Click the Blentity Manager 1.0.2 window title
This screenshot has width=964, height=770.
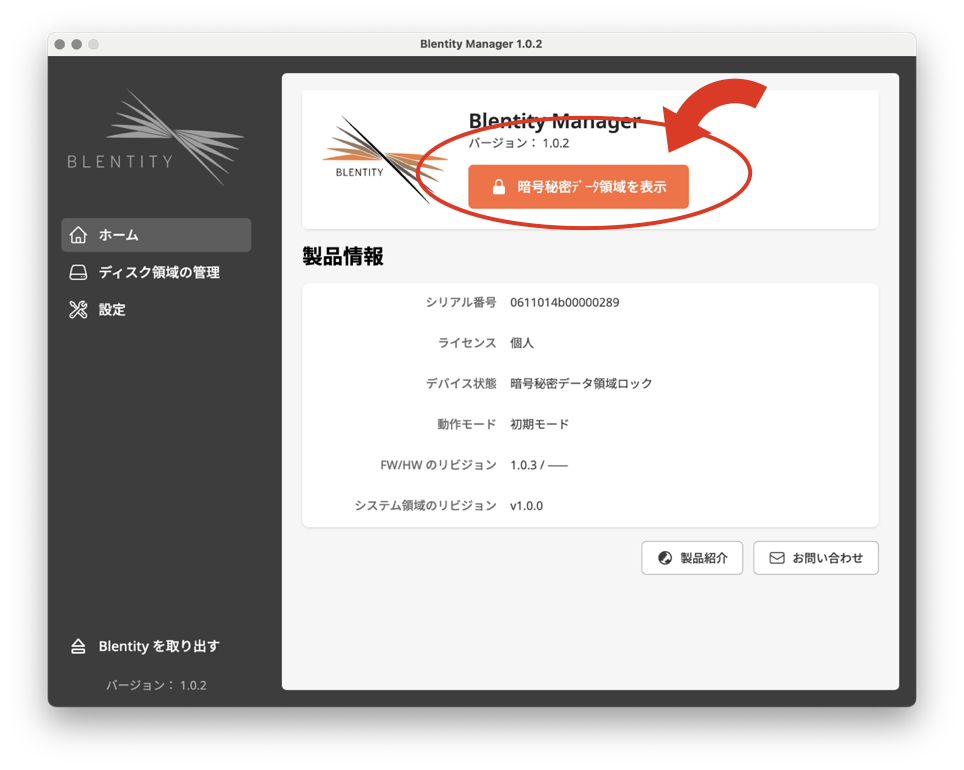pos(481,44)
